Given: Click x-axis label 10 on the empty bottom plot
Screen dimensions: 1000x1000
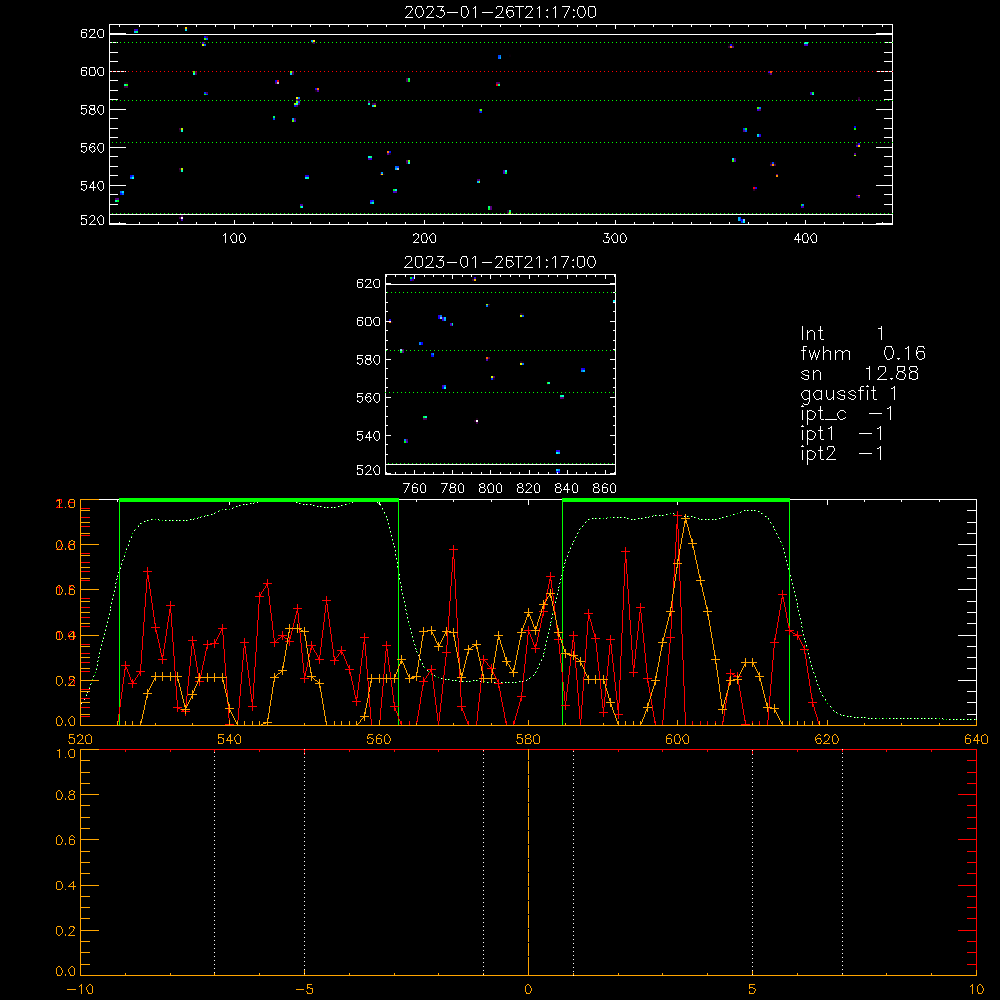Looking at the screenshot, I should pos(976,989).
